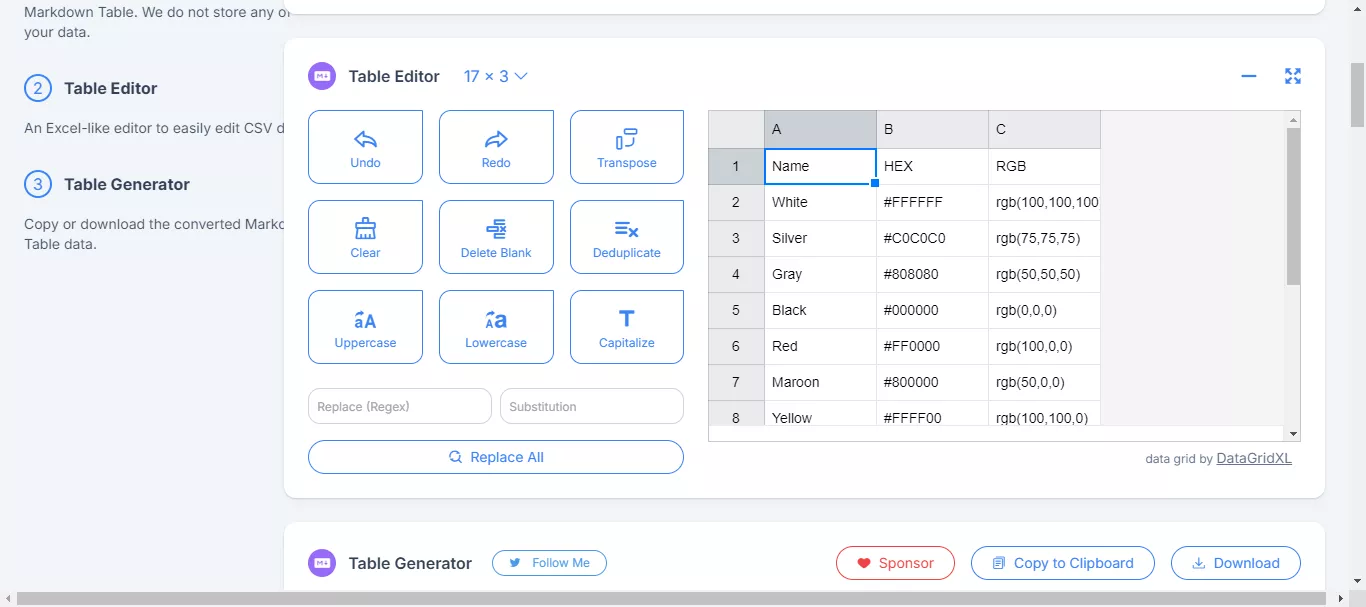
Task: Open the DataGridXL link
Action: point(1253,458)
